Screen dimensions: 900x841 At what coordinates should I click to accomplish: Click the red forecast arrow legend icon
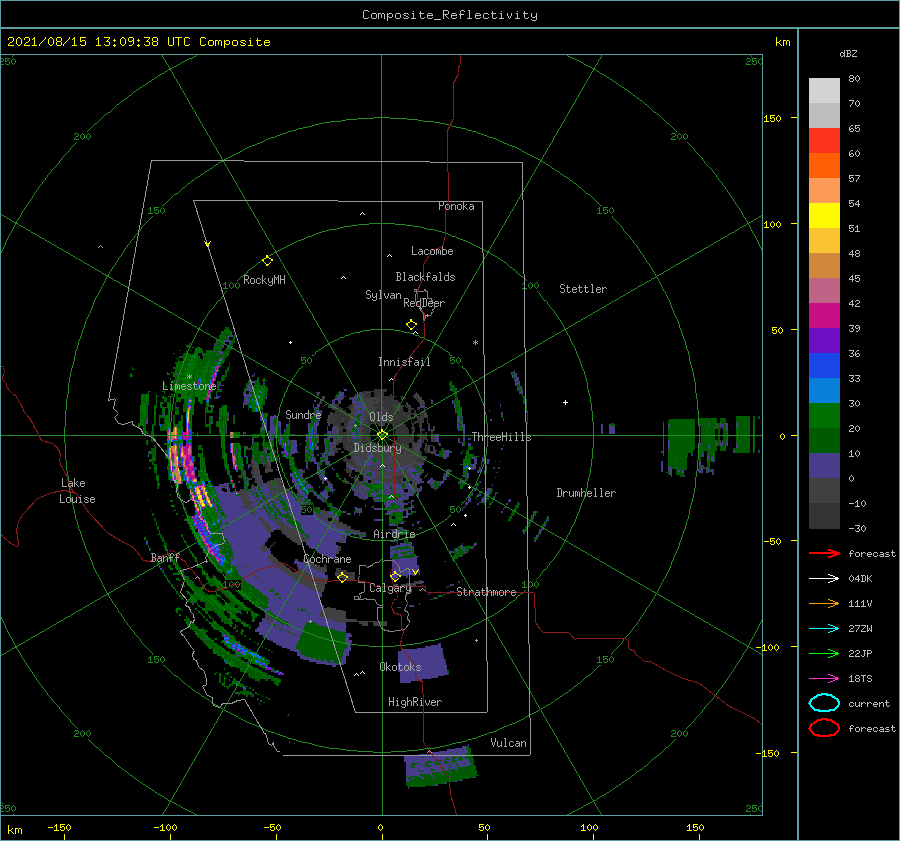pos(824,553)
